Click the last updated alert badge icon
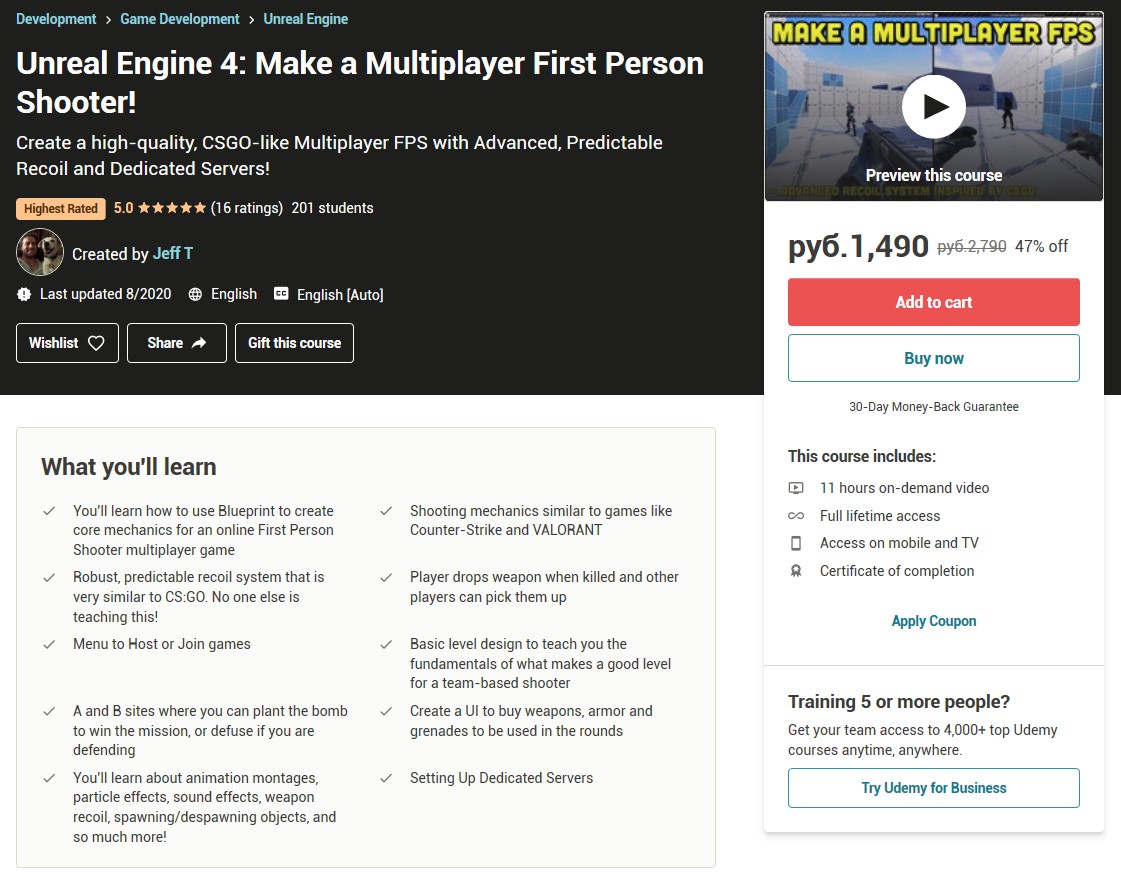This screenshot has width=1121, height=873. (24, 295)
